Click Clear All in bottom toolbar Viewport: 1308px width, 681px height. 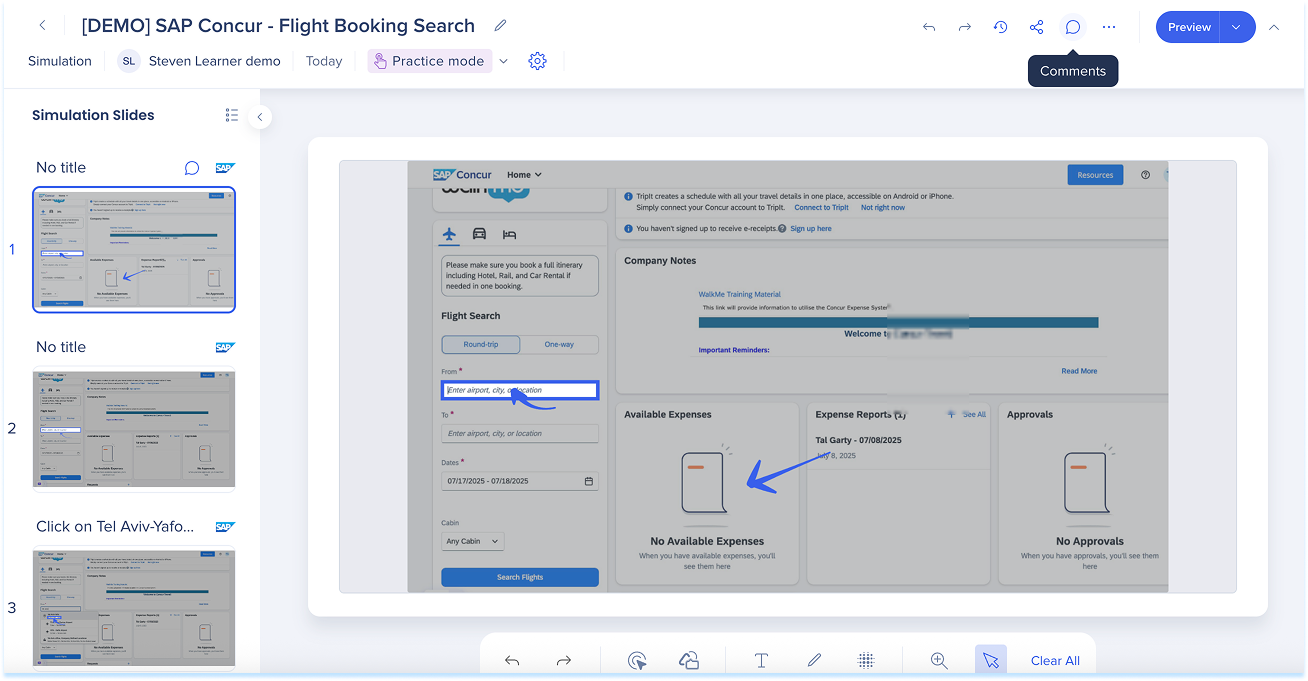pos(1055,660)
